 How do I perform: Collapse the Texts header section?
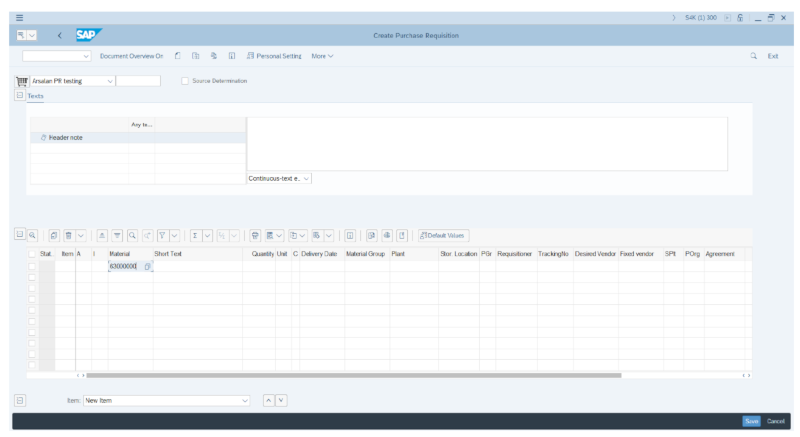[20, 96]
